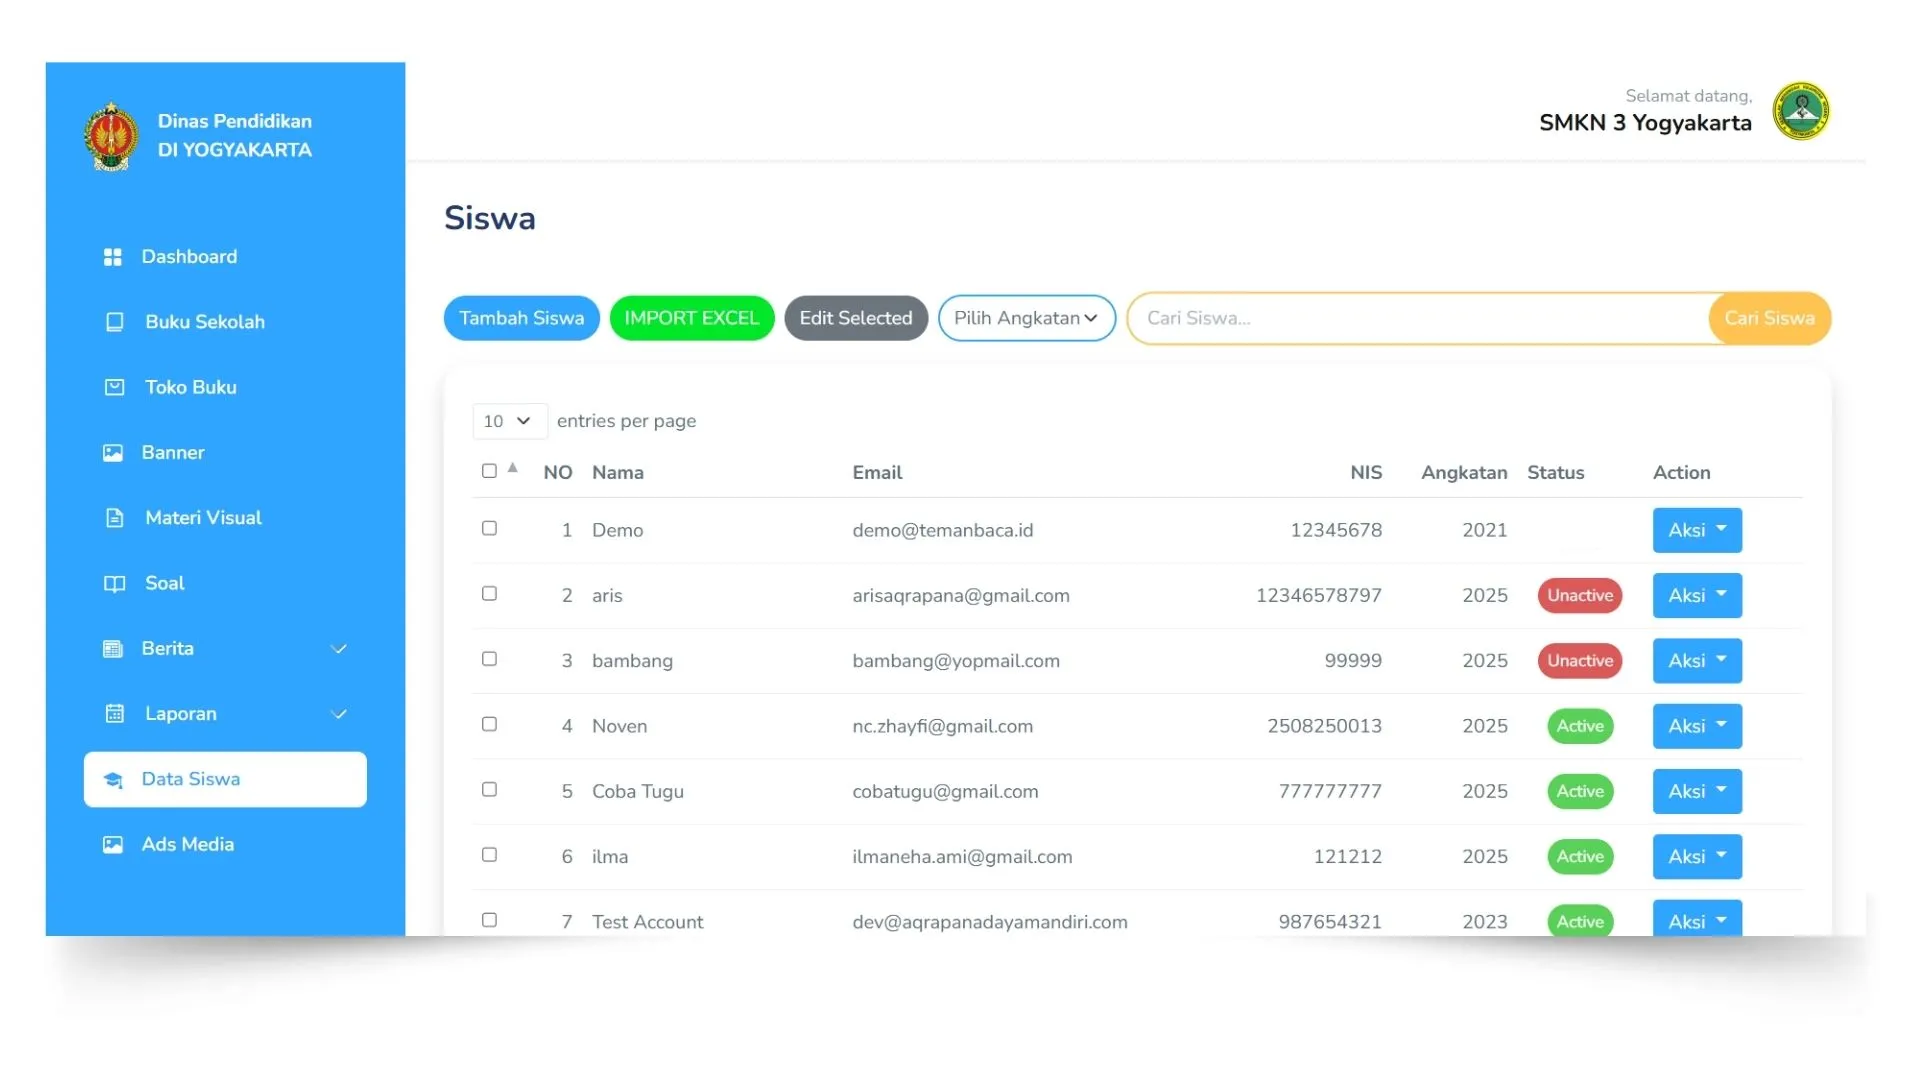Click the Materi Visual document icon
The width and height of the screenshot is (1920, 1080).
coord(115,518)
